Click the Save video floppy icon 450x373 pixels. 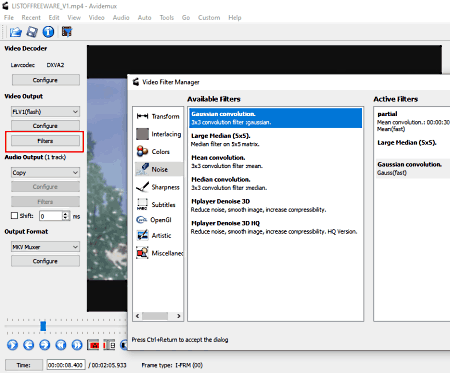click(x=32, y=32)
